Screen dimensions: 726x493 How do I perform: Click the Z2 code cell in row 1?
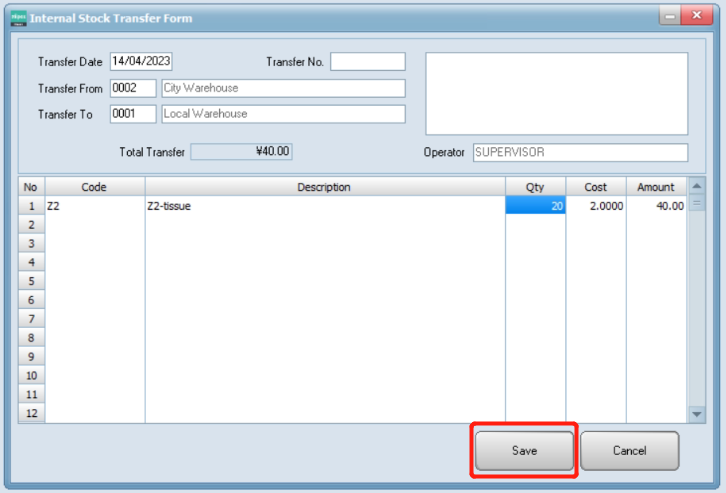95,206
